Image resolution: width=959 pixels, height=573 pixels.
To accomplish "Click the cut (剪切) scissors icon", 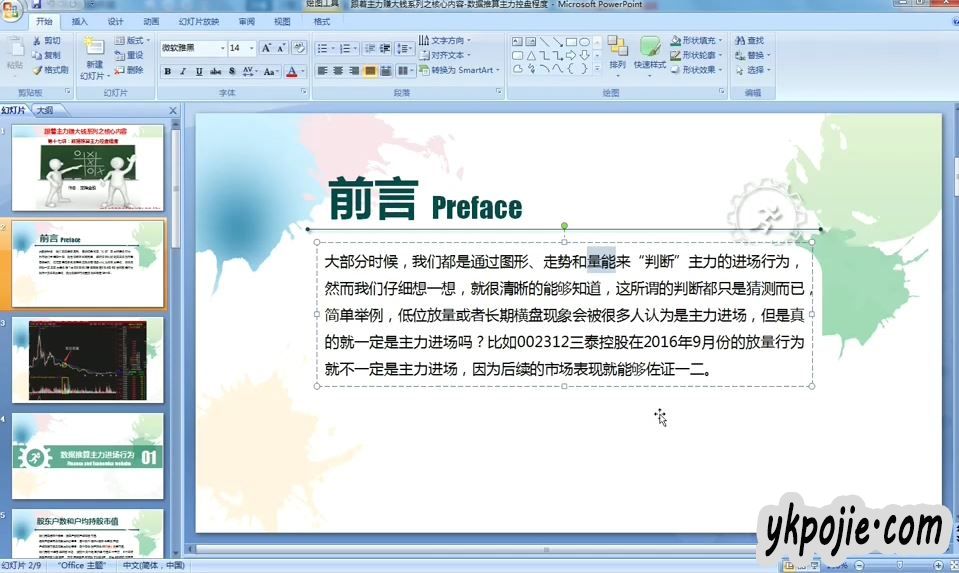I will [x=36, y=41].
